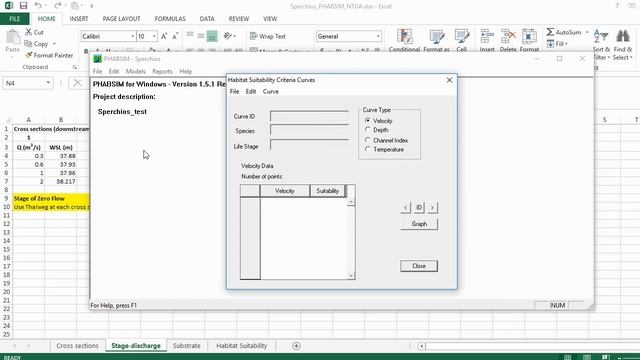Image resolution: width=640 pixels, height=360 pixels.
Task: Click the PHABSIM application icon in title bar
Action: click(x=97, y=59)
